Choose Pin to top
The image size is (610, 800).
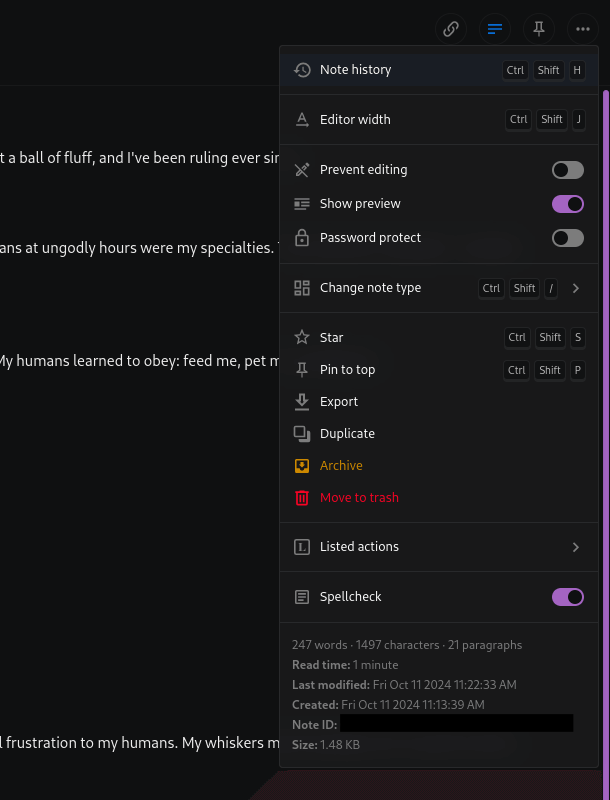click(x=347, y=370)
